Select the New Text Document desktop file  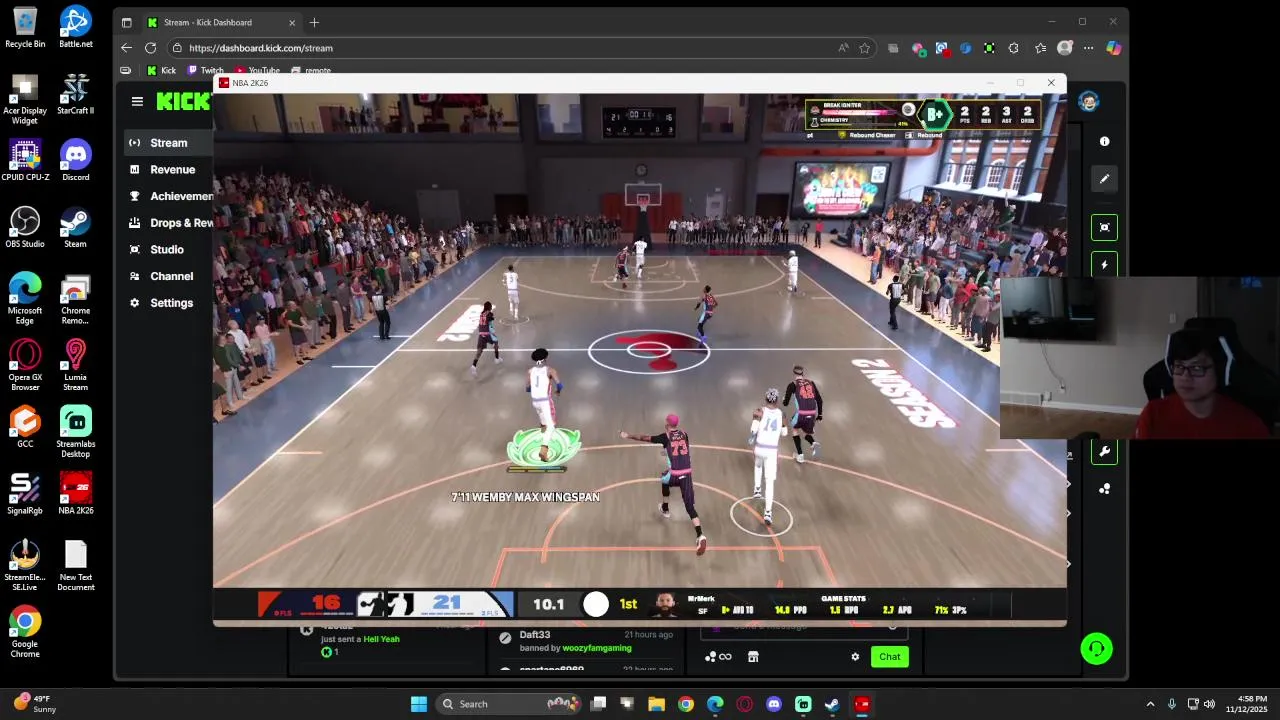tap(75, 566)
